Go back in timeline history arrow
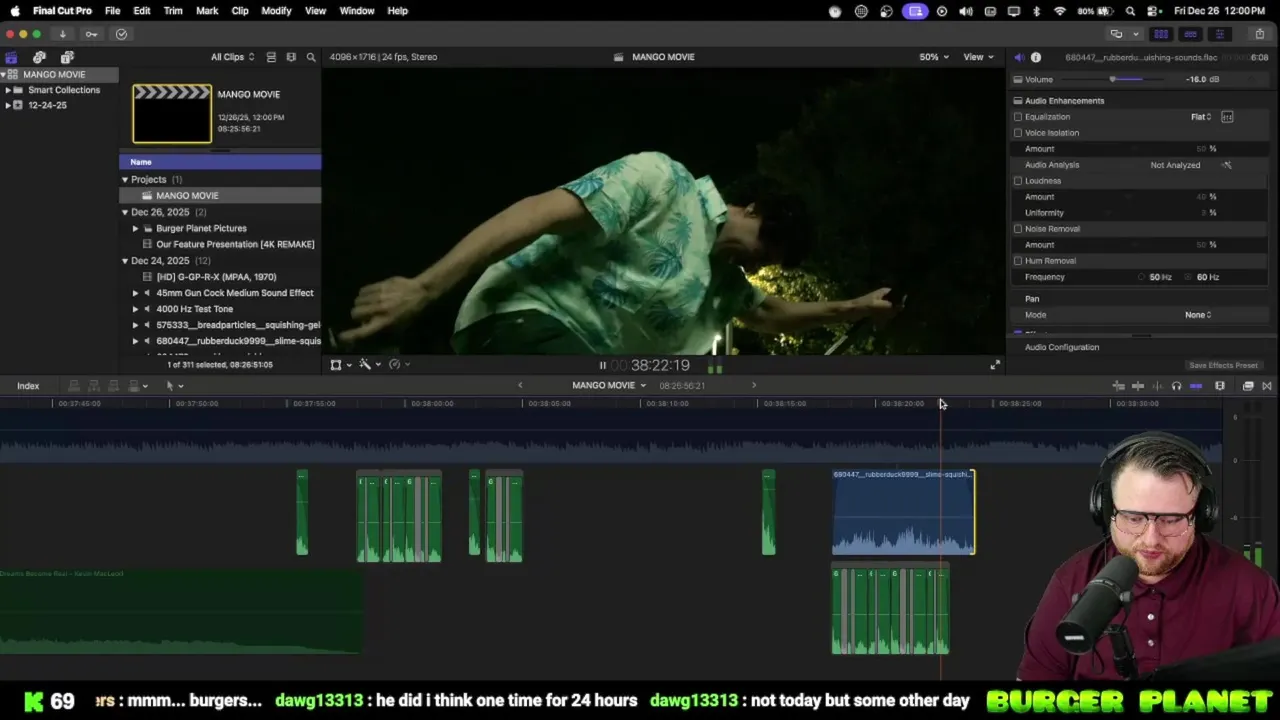This screenshot has height=720, width=1280. (x=520, y=386)
